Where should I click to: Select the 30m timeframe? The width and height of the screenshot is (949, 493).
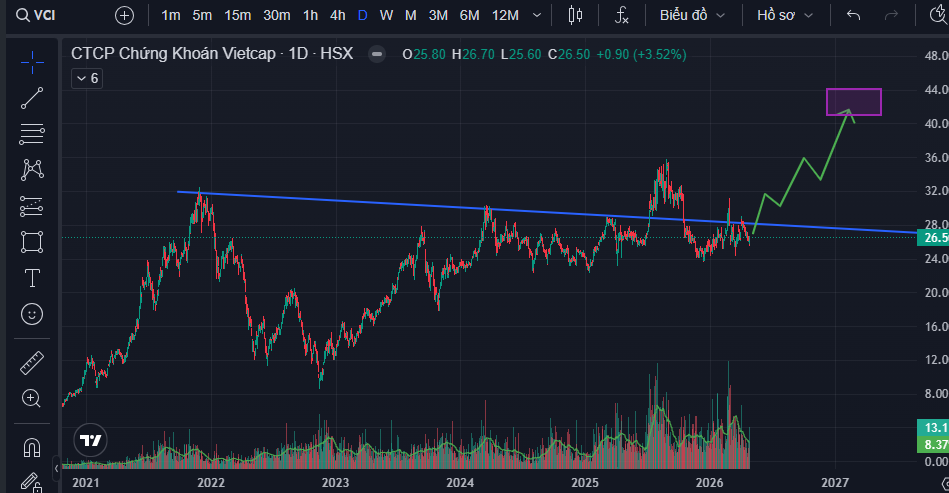click(277, 15)
